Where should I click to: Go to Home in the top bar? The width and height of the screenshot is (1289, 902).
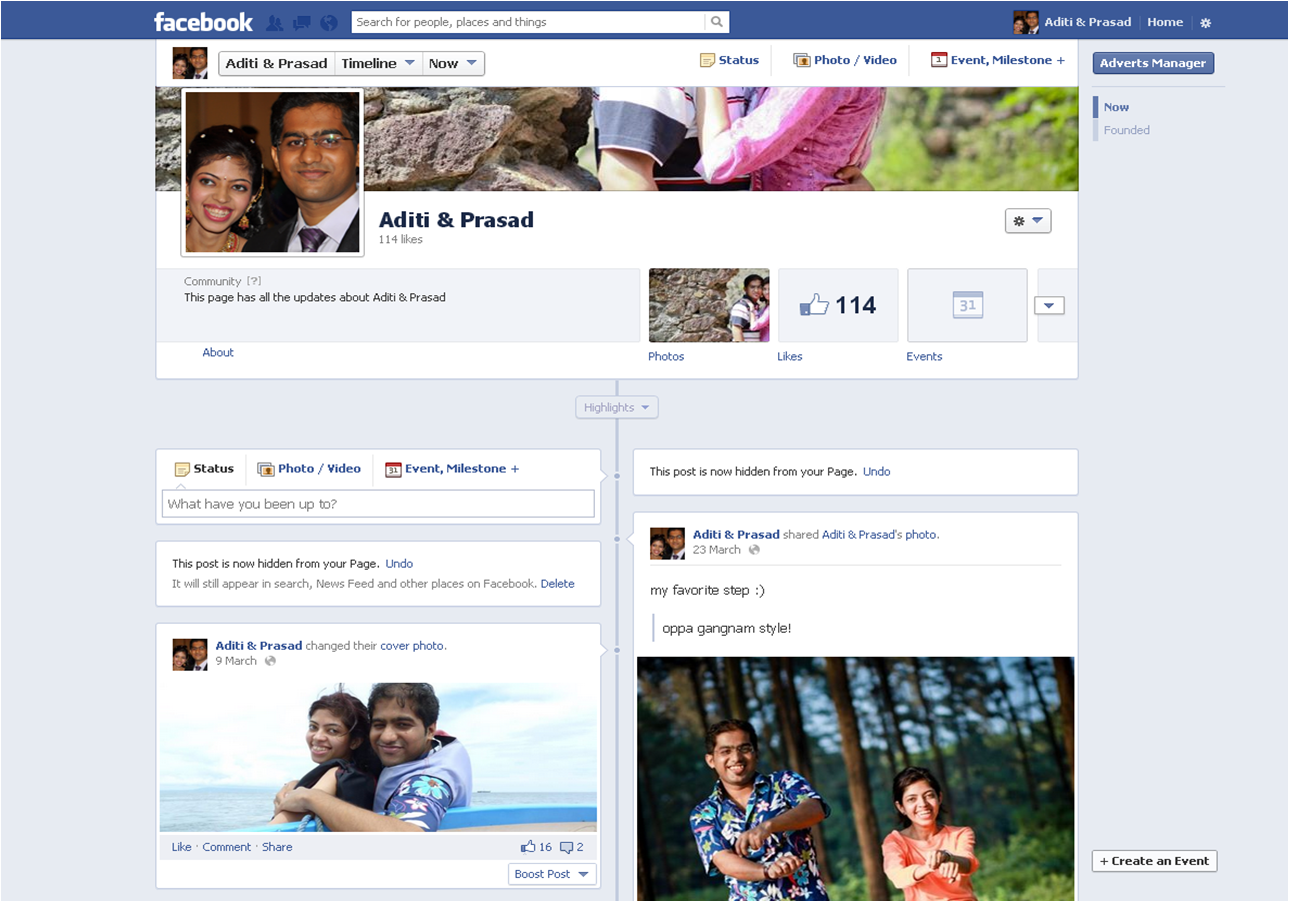1165,22
